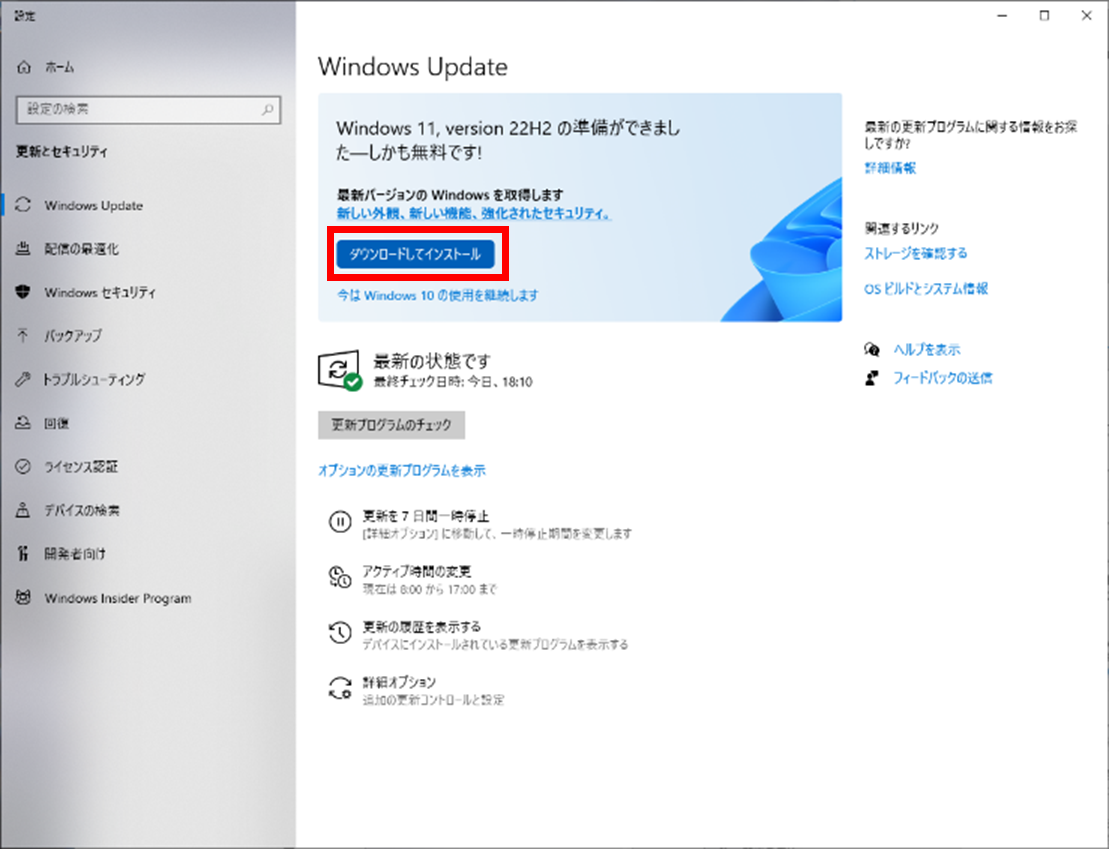Click the 更新の履歴を表示する option

tap(422, 627)
